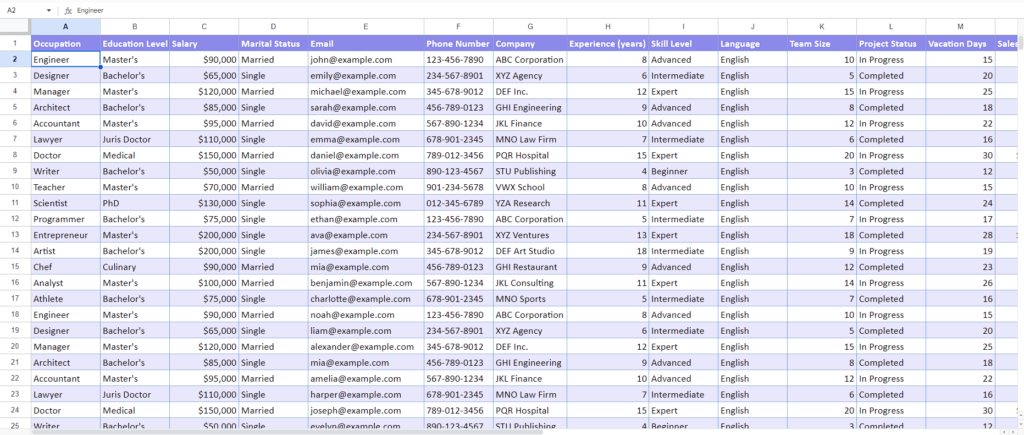Click the Email header cell
The width and height of the screenshot is (1024, 435).
[x=366, y=44]
